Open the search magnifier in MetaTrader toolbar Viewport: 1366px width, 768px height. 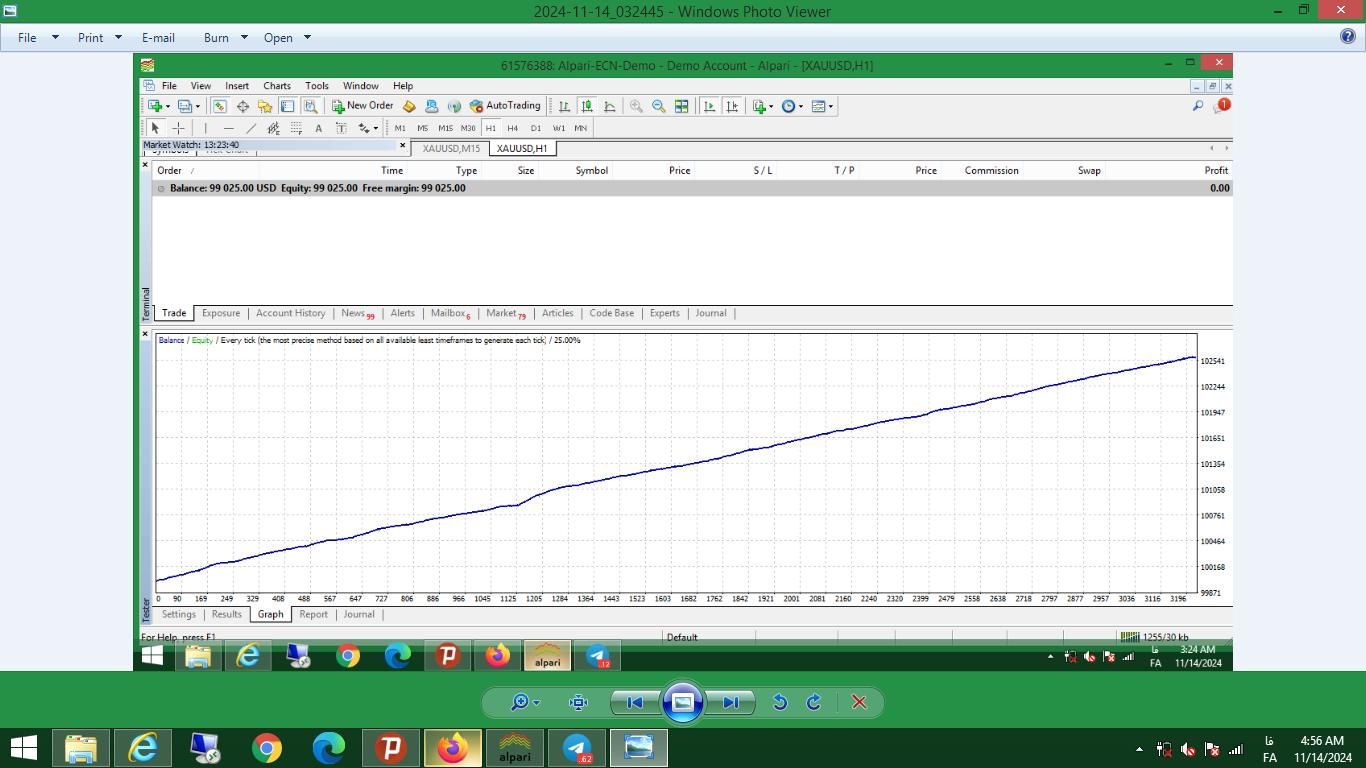coord(1197,106)
